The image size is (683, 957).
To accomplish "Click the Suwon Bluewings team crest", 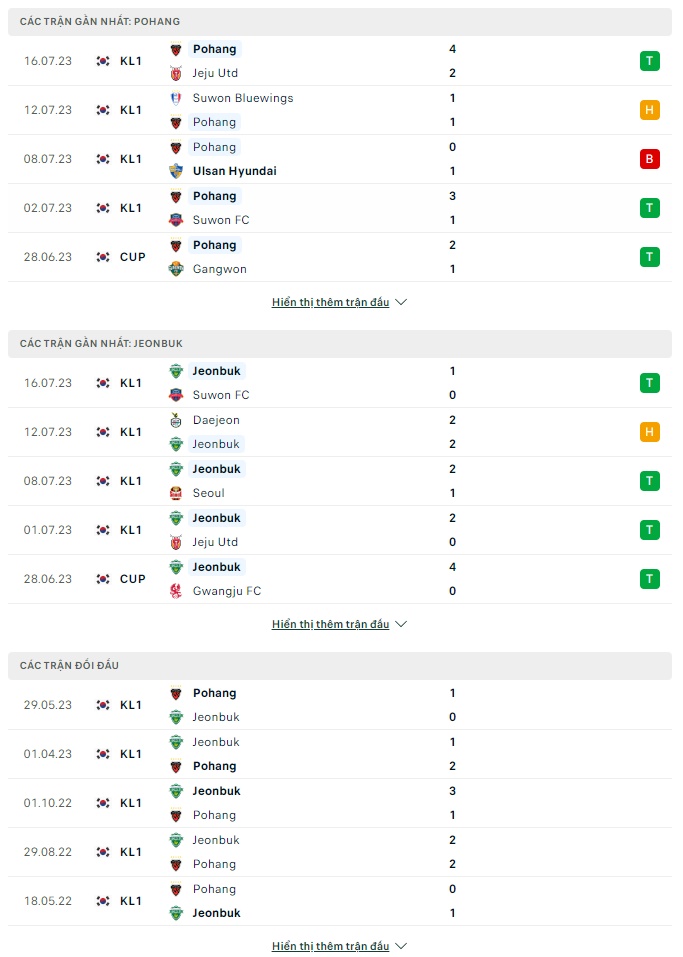I will pyautogui.click(x=177, y=98).
